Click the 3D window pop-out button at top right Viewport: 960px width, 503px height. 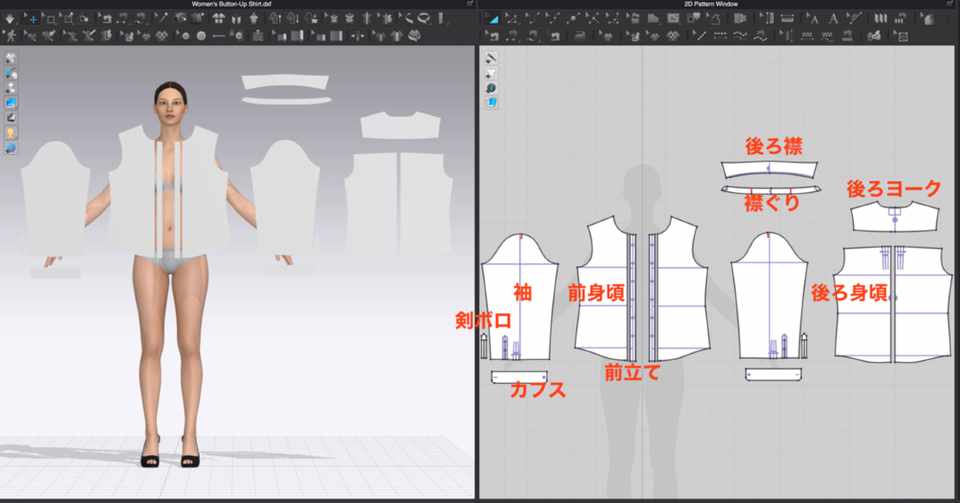coord(470,4)
